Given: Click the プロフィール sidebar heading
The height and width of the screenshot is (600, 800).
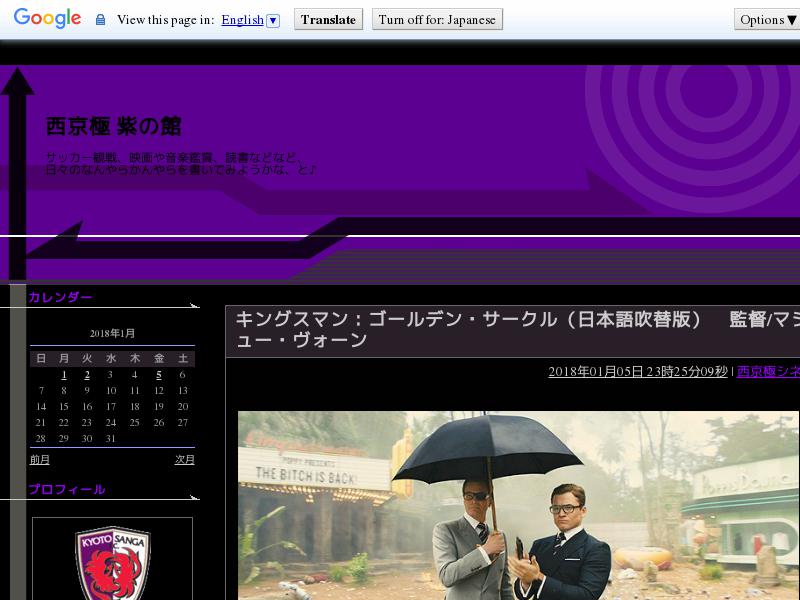Looking at the screenshot, I should [x=67, y=489].
